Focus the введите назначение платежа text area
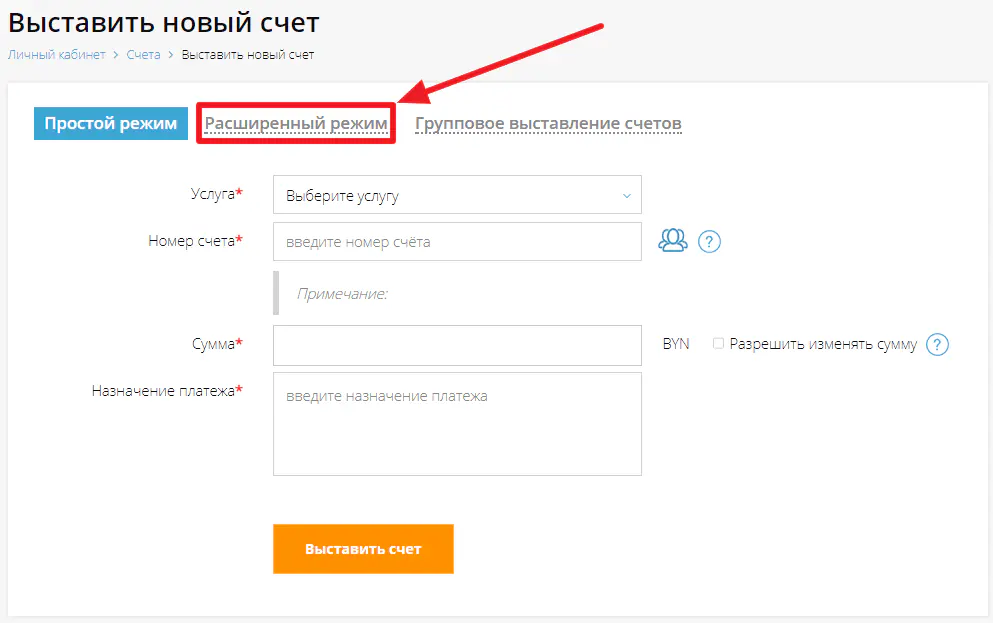This screenshot has height=623, width=993. (457, 424)
